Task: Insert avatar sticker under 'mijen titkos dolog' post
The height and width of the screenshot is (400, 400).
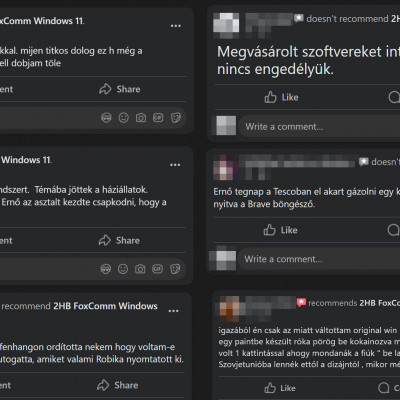Action: (106, 118)
